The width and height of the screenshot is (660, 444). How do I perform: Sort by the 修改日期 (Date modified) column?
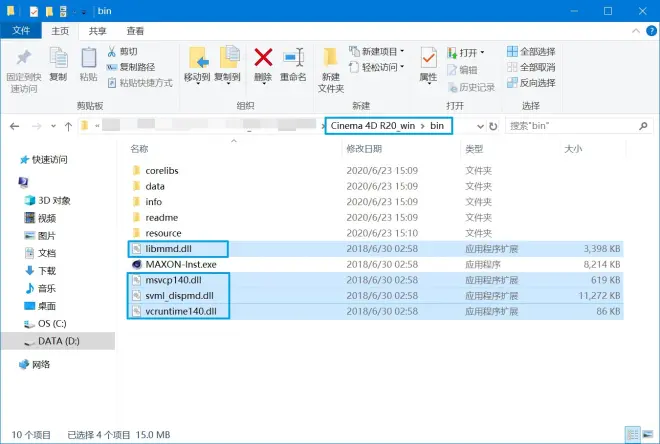pyautogui.click(x=364, y=149)
